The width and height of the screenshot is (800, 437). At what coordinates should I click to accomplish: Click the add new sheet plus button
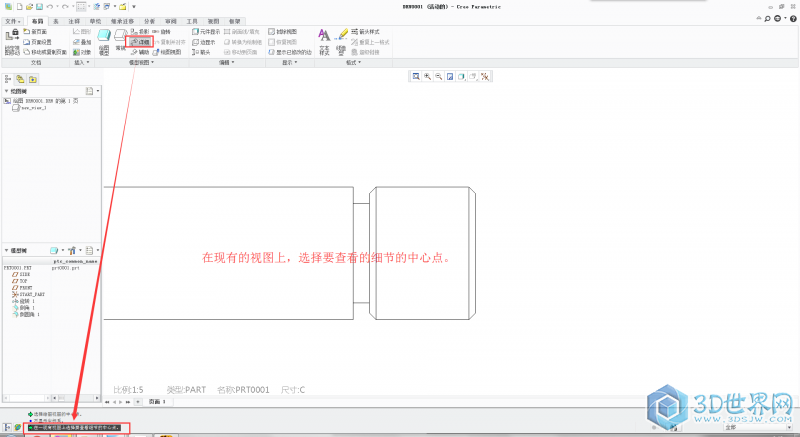138,402
